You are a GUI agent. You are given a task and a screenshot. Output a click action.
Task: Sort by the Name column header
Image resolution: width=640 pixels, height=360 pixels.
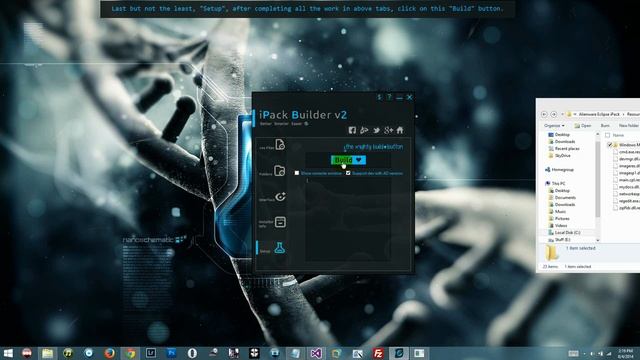(x=619, y=135)
